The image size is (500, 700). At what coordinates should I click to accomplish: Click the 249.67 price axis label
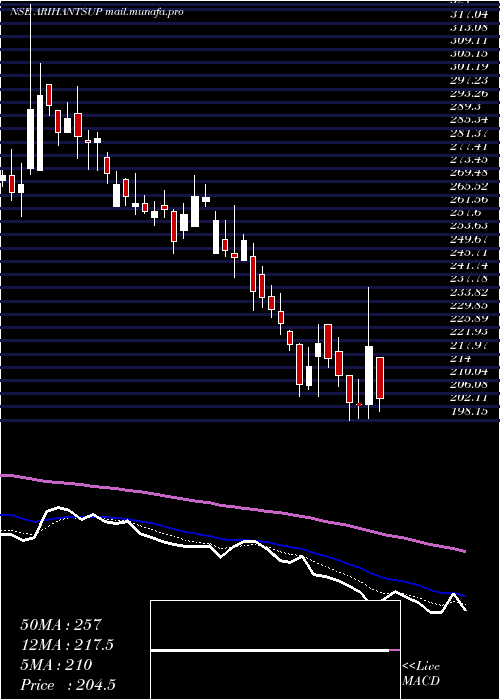[469, 240]
